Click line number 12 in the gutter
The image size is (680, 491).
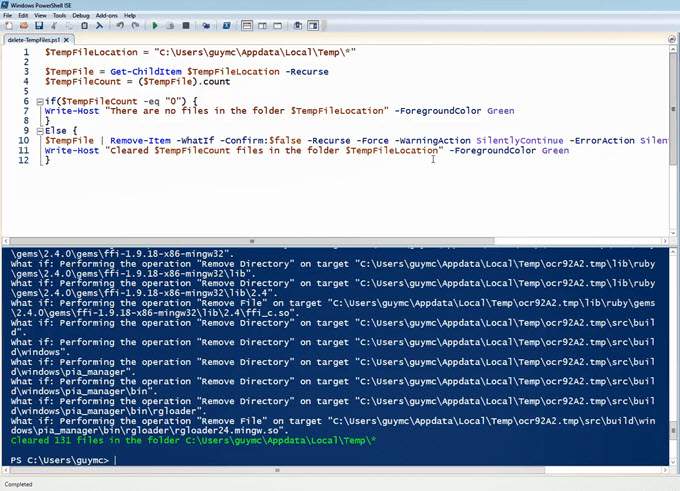23,160
